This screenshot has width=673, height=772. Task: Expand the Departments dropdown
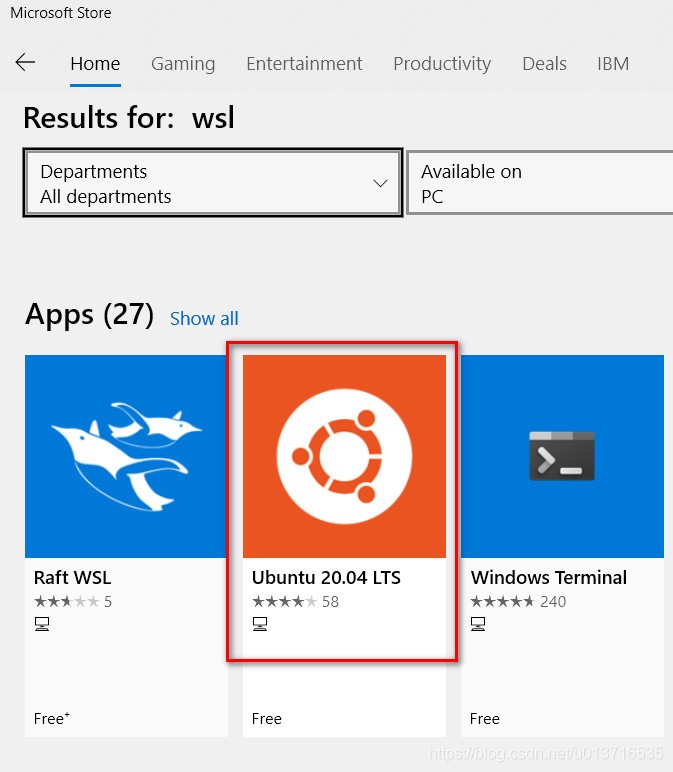(x=213, y=183)
